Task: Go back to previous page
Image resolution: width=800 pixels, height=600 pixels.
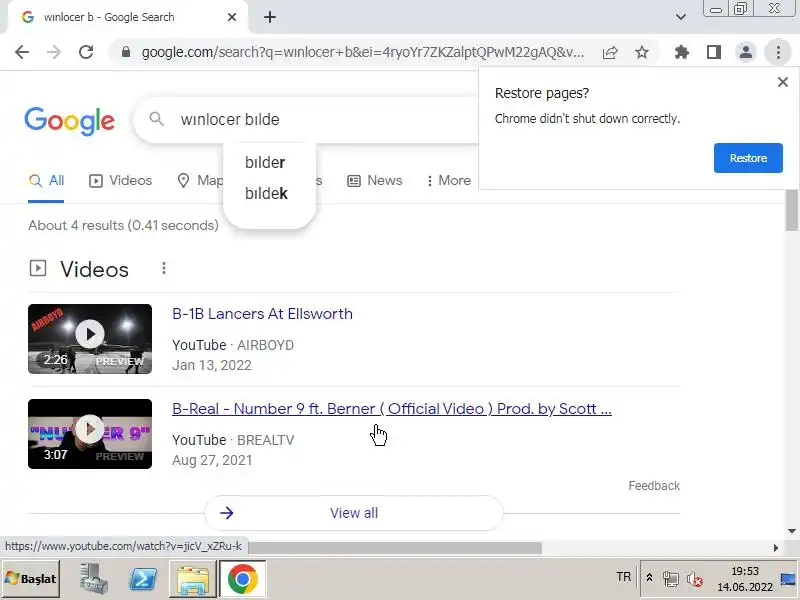Action: [22, 52]
